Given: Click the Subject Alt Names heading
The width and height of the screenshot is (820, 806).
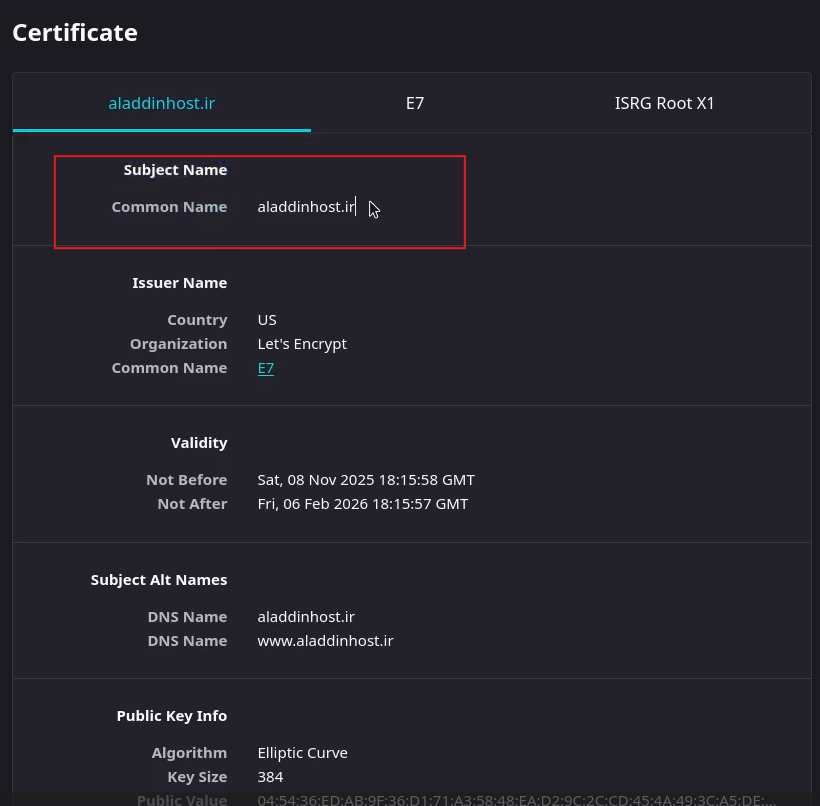Looking at the screenshot, I should tap(159, 580).
